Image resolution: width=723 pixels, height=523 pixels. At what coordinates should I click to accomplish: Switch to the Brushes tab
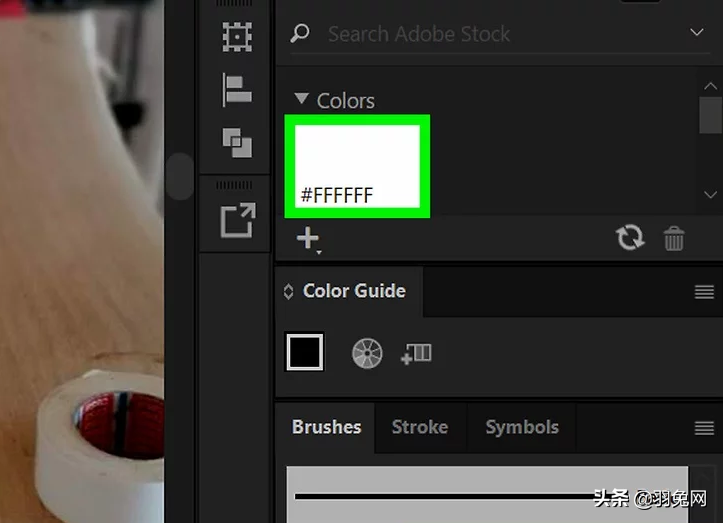(x=326, y=427)
